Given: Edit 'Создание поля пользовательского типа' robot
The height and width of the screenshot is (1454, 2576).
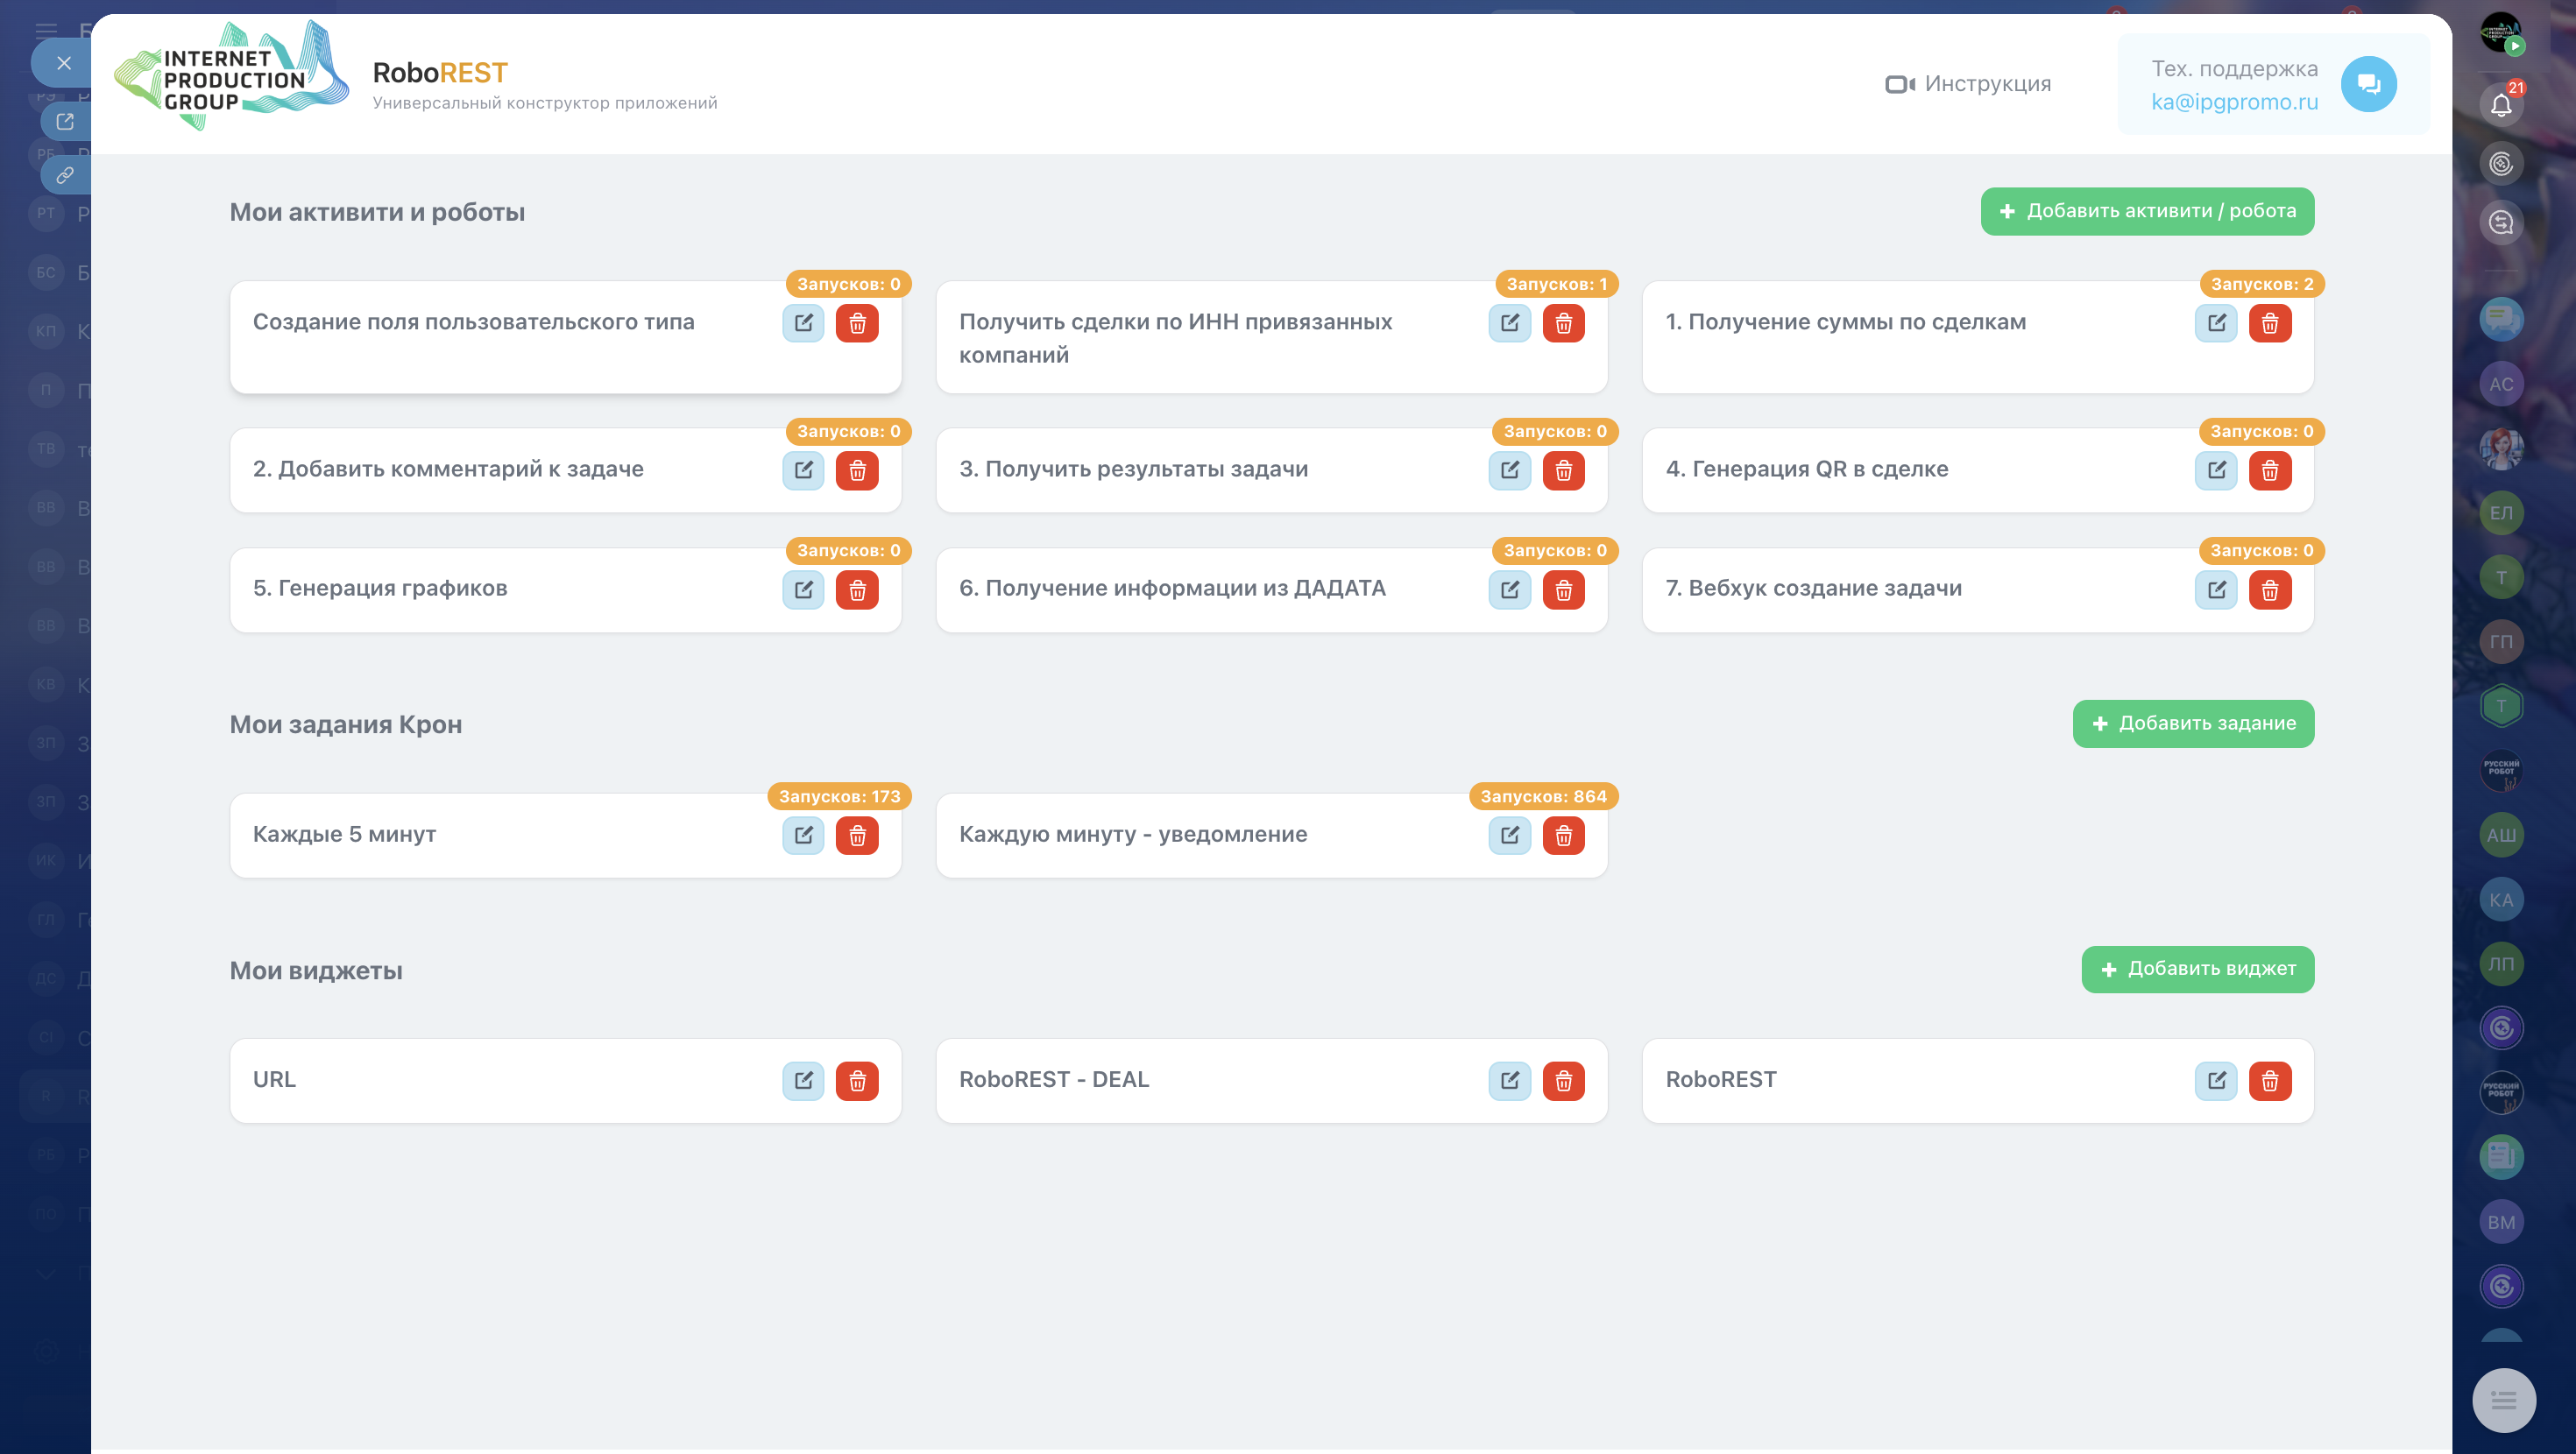Looking at the screenshot, I should (803, 323).
